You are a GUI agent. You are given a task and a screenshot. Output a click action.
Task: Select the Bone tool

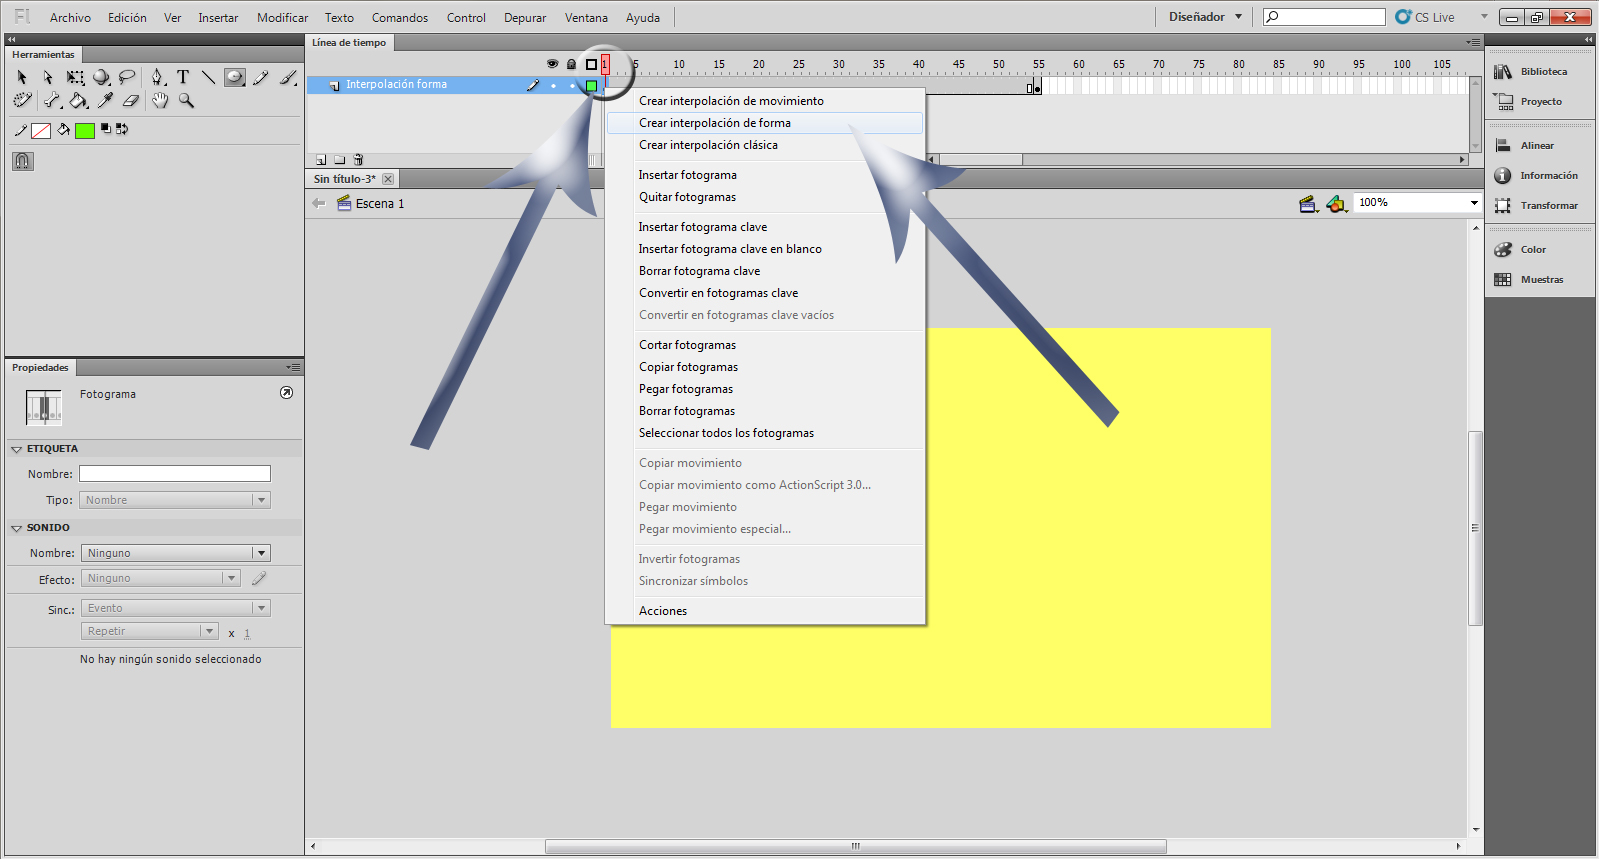pyautogui.click(x=52, y=101)
